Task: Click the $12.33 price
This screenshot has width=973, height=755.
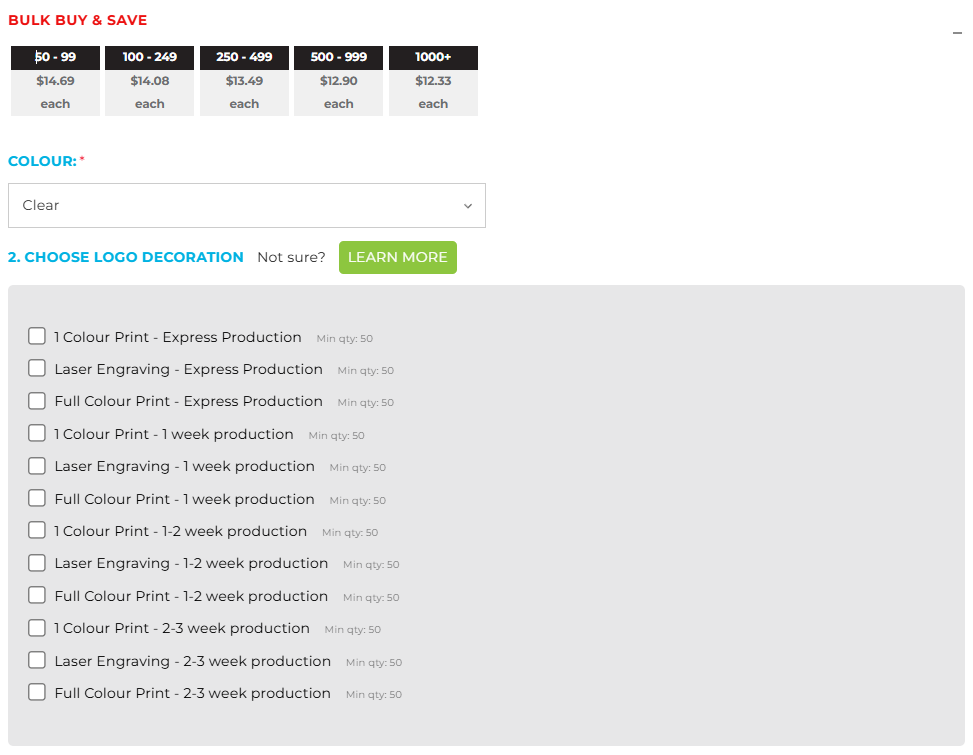Action: click(433, 81)
